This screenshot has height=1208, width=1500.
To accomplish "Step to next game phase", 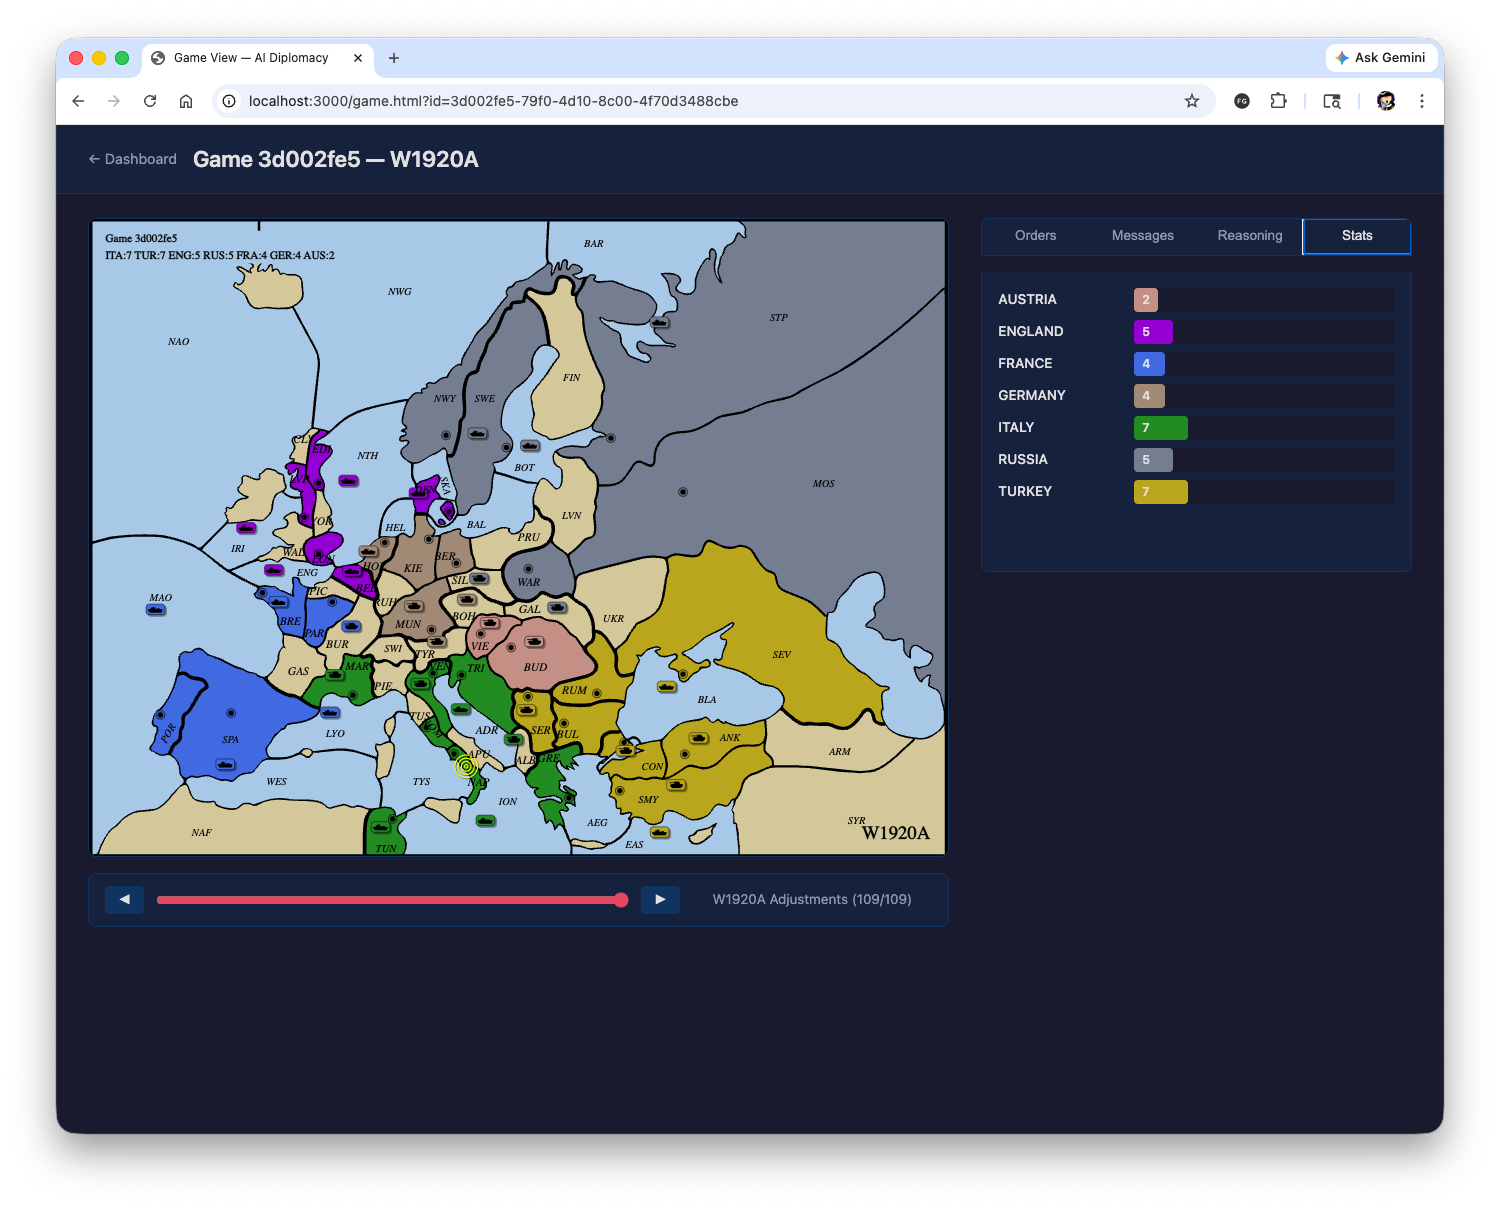I will click(660, 900).
